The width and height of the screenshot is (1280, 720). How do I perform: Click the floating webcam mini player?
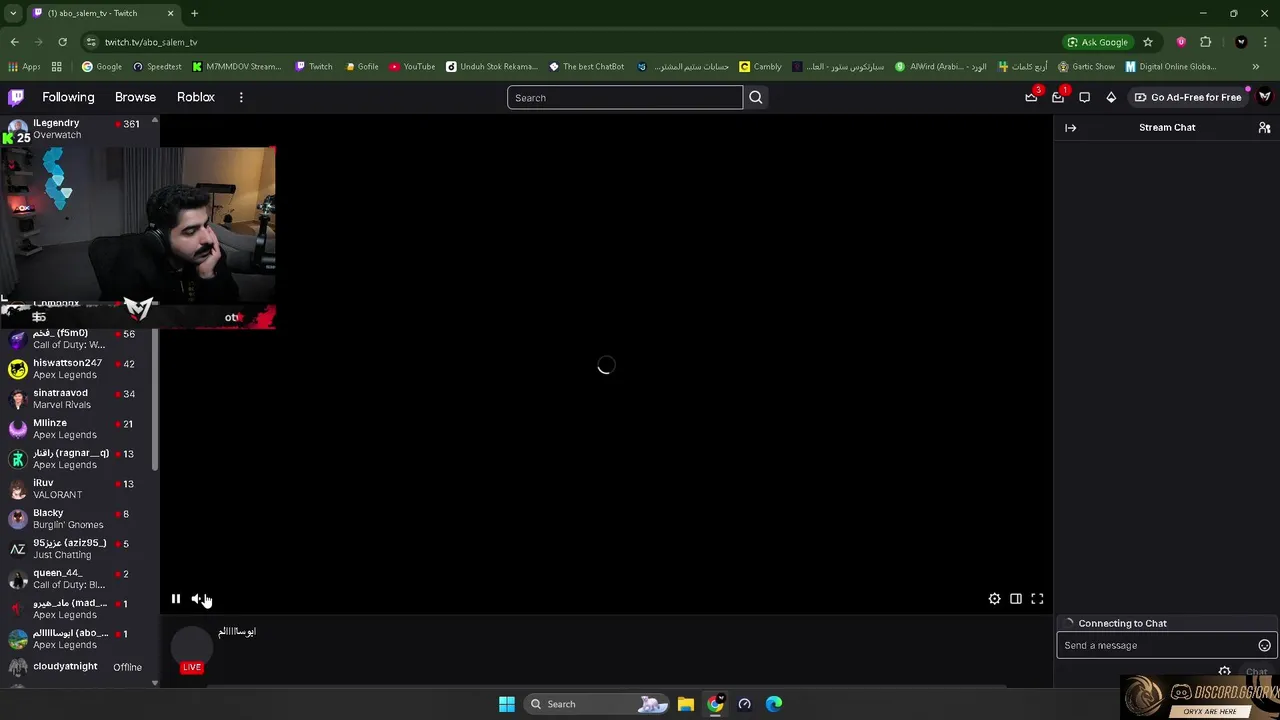(x=138, y=238)
